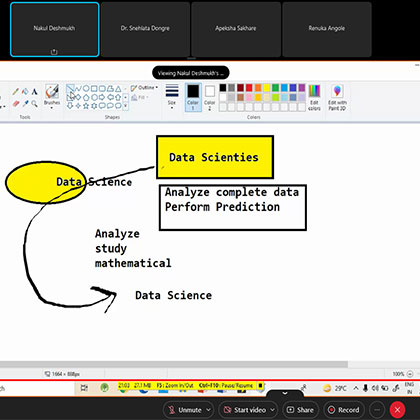Open the more options ellipsis button
420x420 pixels.
tap(377, 410)
